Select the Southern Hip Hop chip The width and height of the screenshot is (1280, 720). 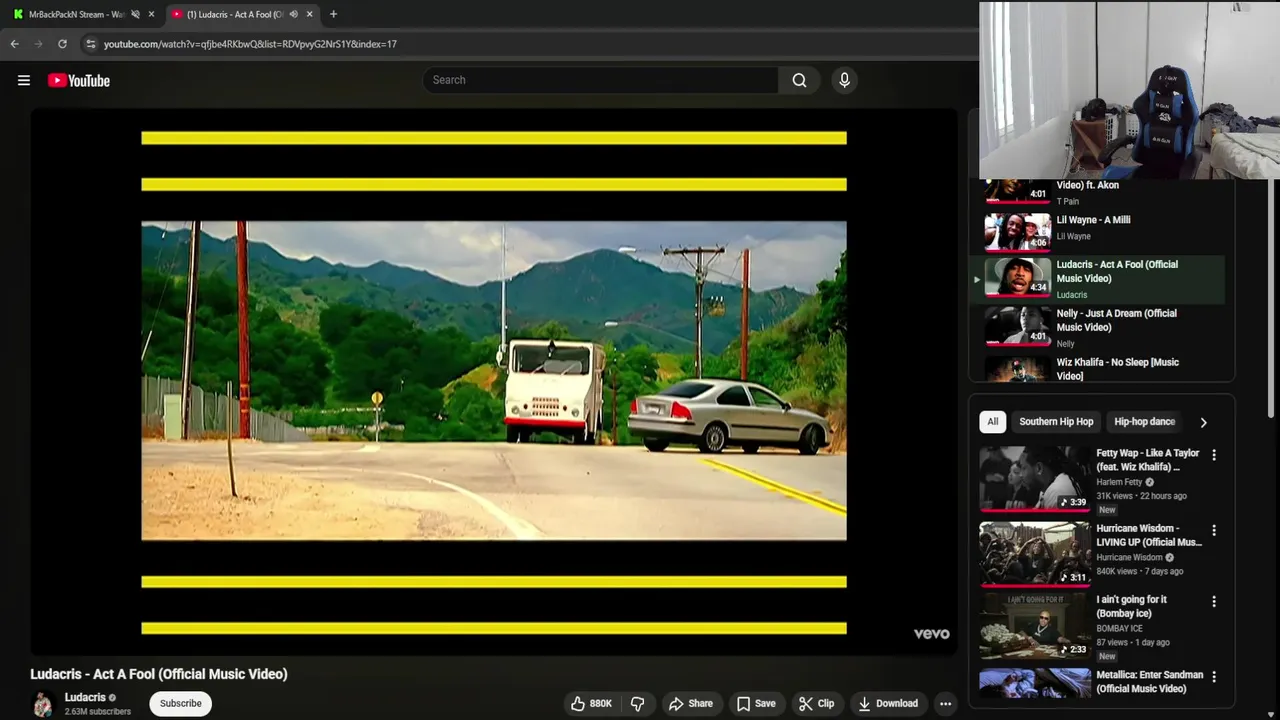click(x=1056, y=422)
